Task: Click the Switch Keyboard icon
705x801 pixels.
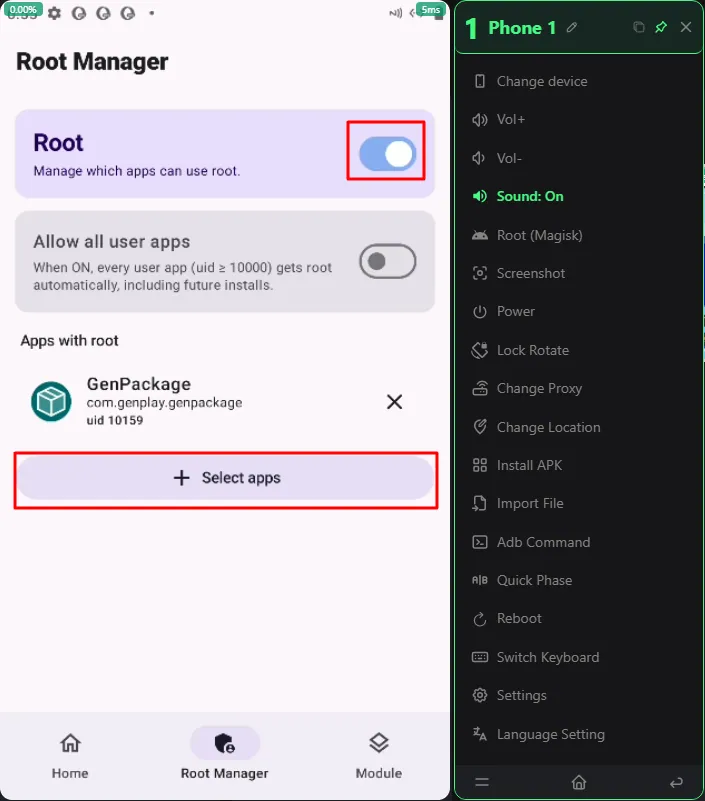Action: point(480,657)
